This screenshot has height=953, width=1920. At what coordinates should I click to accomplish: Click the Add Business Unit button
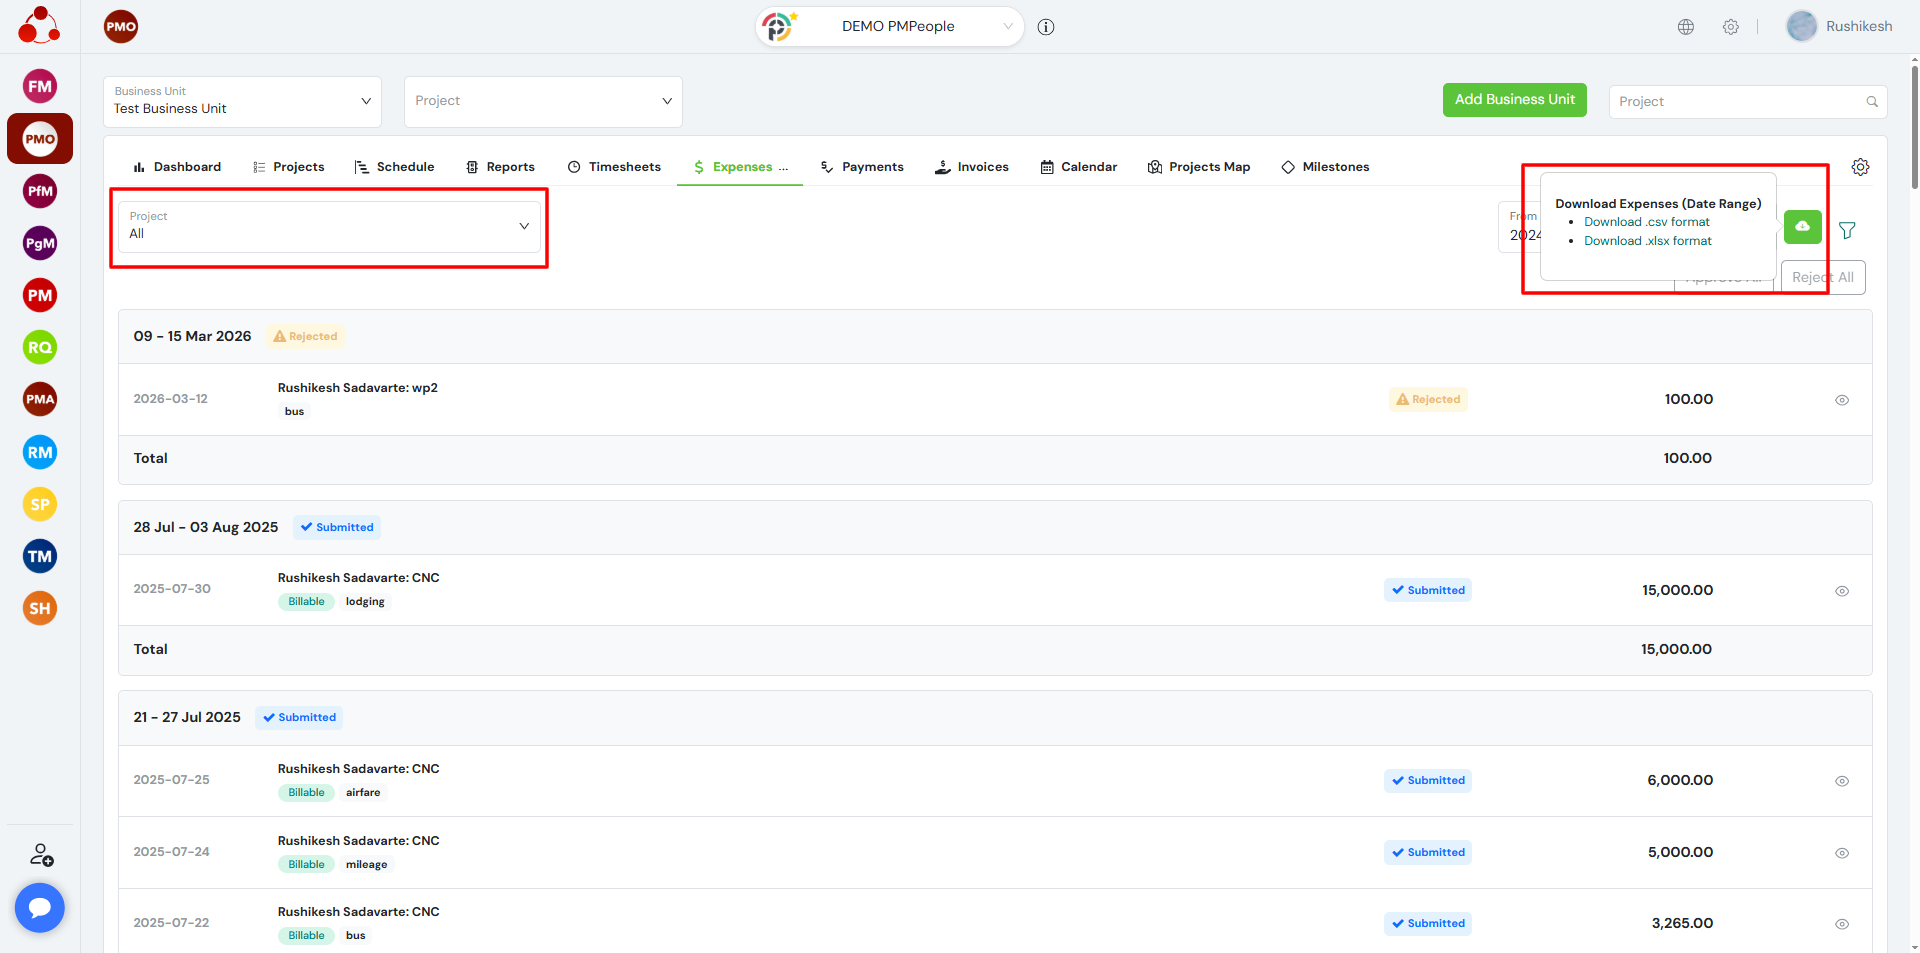click(1514, 100)
